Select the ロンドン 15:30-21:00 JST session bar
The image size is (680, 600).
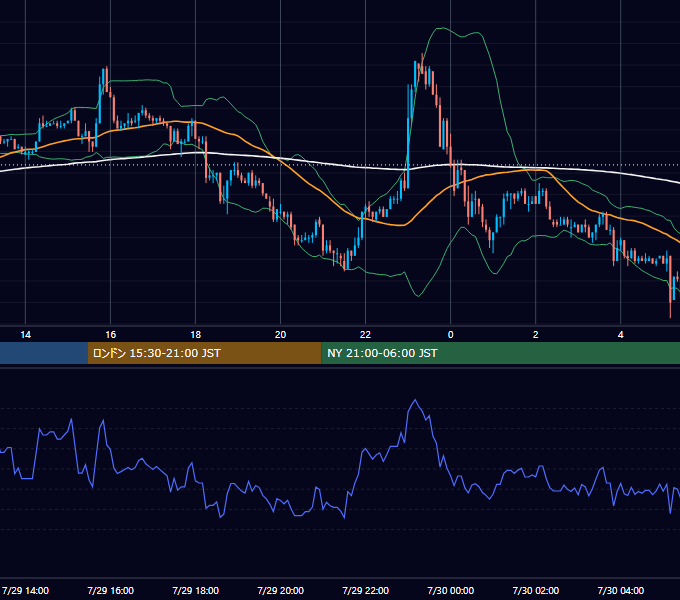pyautogui.click(x=204, y=353)
